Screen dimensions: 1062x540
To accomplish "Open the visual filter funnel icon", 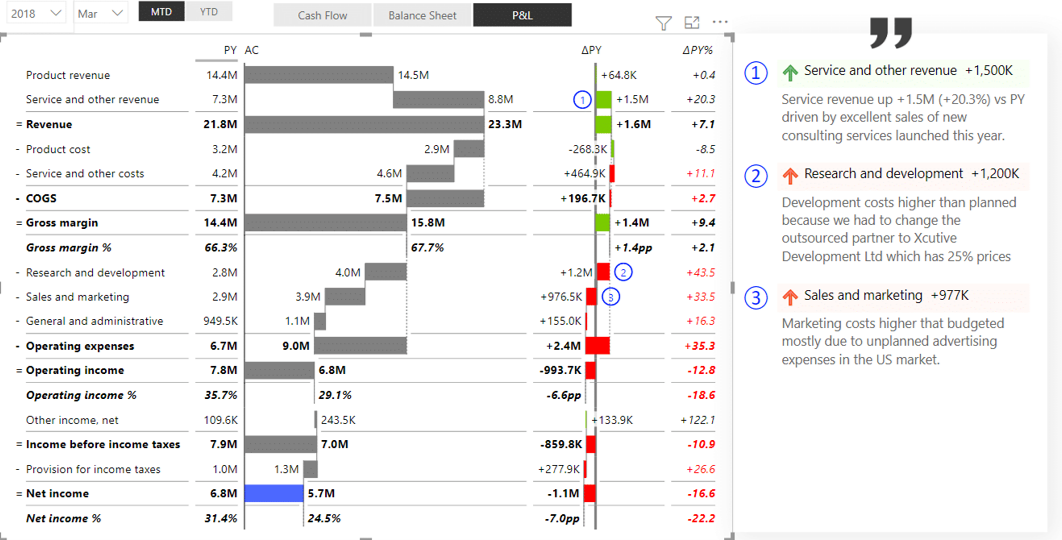I will click(663, 23).
